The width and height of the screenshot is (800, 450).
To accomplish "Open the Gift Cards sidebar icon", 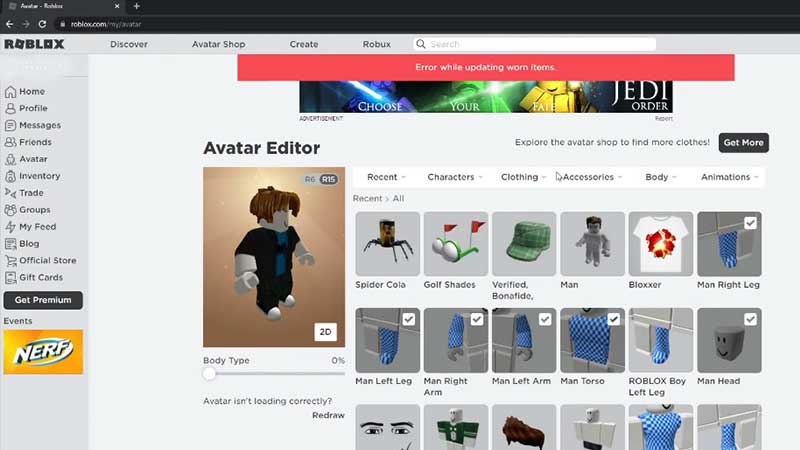I will click(x=10, y=278).
